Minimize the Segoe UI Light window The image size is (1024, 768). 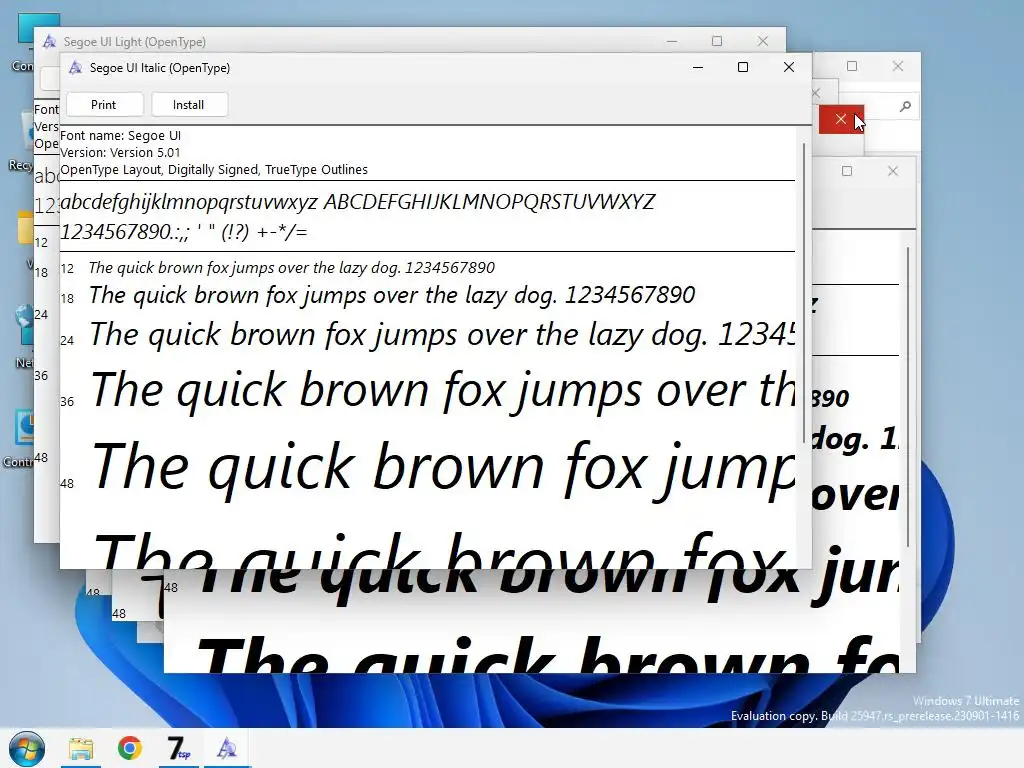click(671, 41)
